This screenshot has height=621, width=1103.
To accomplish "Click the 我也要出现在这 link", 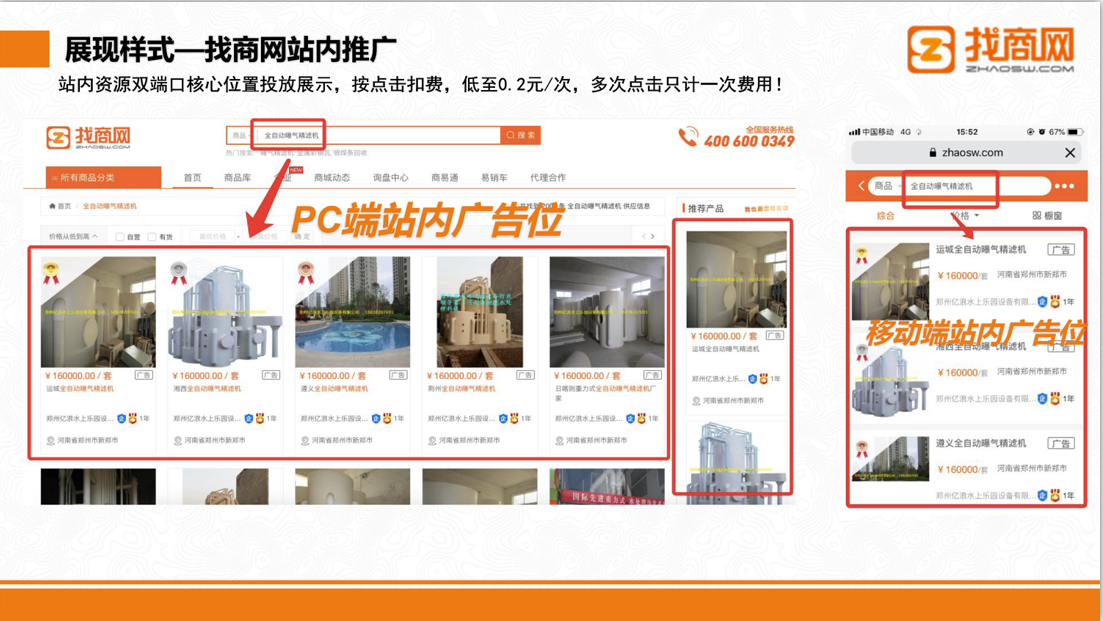I will click(x=766, y=209).
